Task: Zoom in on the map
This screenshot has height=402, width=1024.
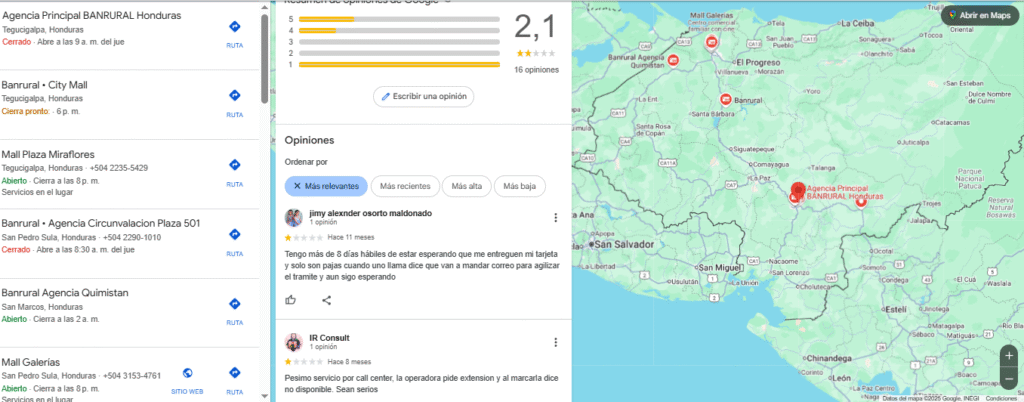Action: pos(1009,356)
